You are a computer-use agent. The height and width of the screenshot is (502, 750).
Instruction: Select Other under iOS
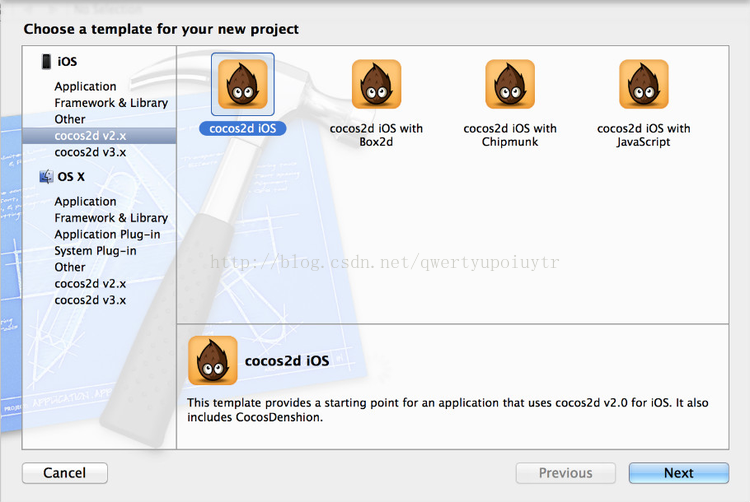point(70,119)
